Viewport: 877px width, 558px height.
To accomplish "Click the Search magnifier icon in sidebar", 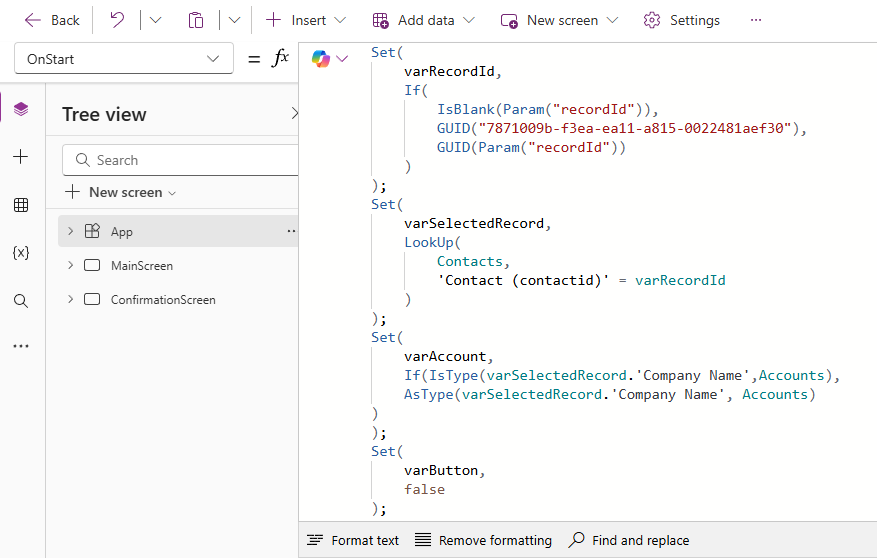I will tap(21, 300).
